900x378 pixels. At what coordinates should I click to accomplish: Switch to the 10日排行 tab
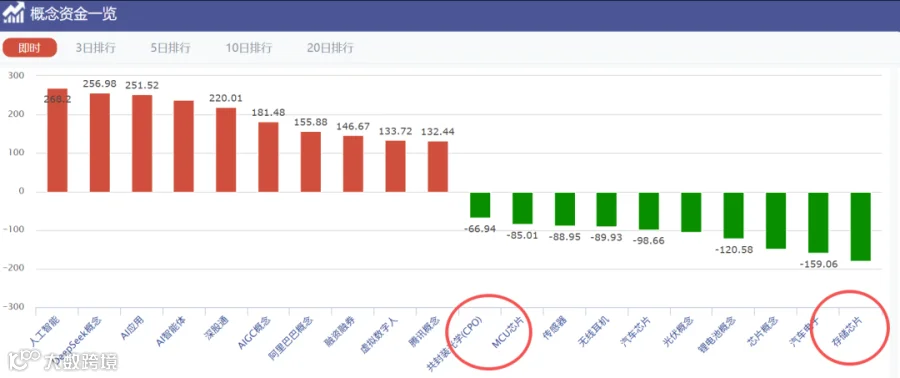[x=249, y=48]
